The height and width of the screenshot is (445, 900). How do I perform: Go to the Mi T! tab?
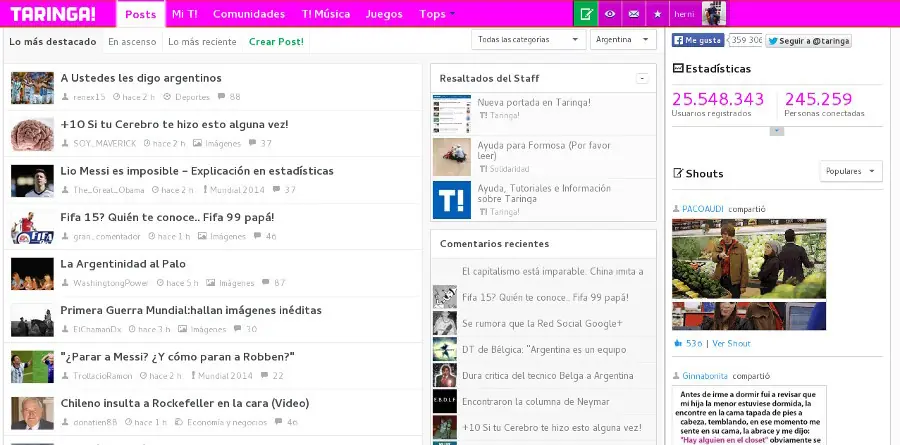pos(184,14)
